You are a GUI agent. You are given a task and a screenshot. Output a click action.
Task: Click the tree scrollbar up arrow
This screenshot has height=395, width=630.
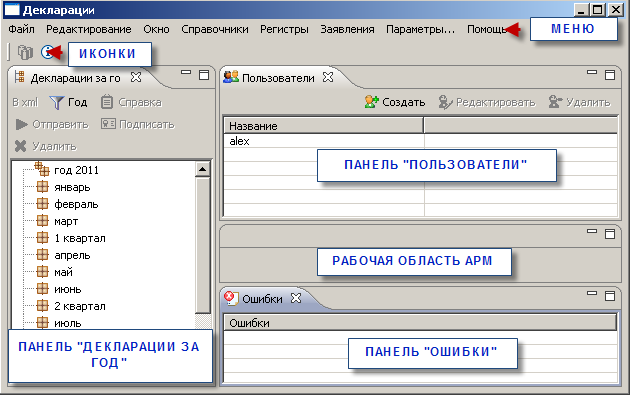click(202, 170)
